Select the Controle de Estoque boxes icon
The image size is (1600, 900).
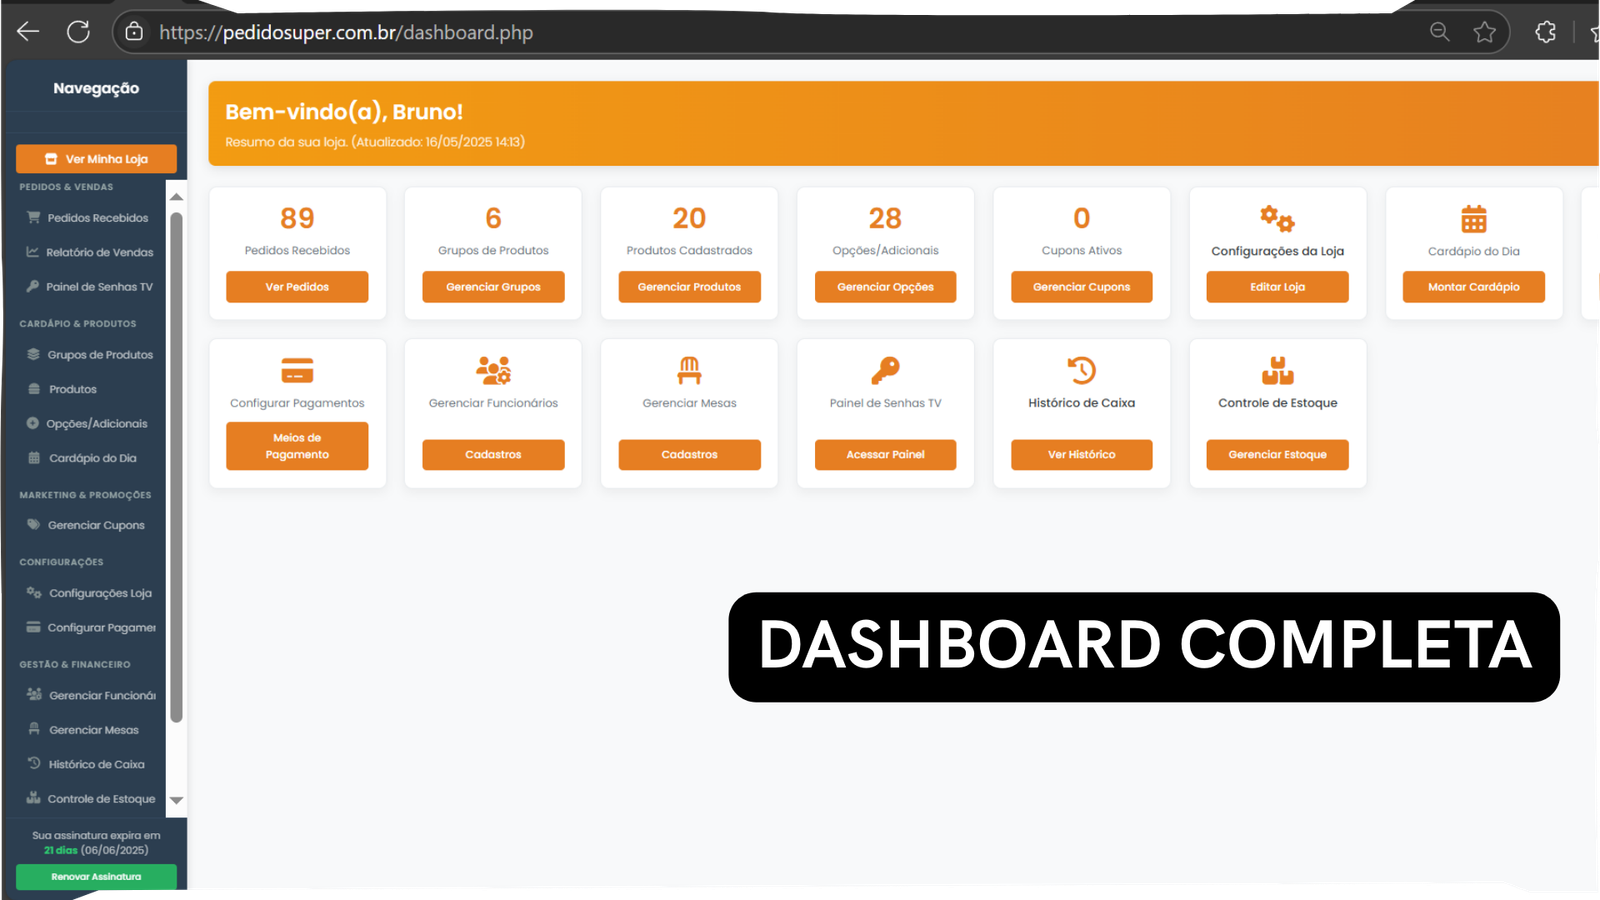tap(1277, 370)
